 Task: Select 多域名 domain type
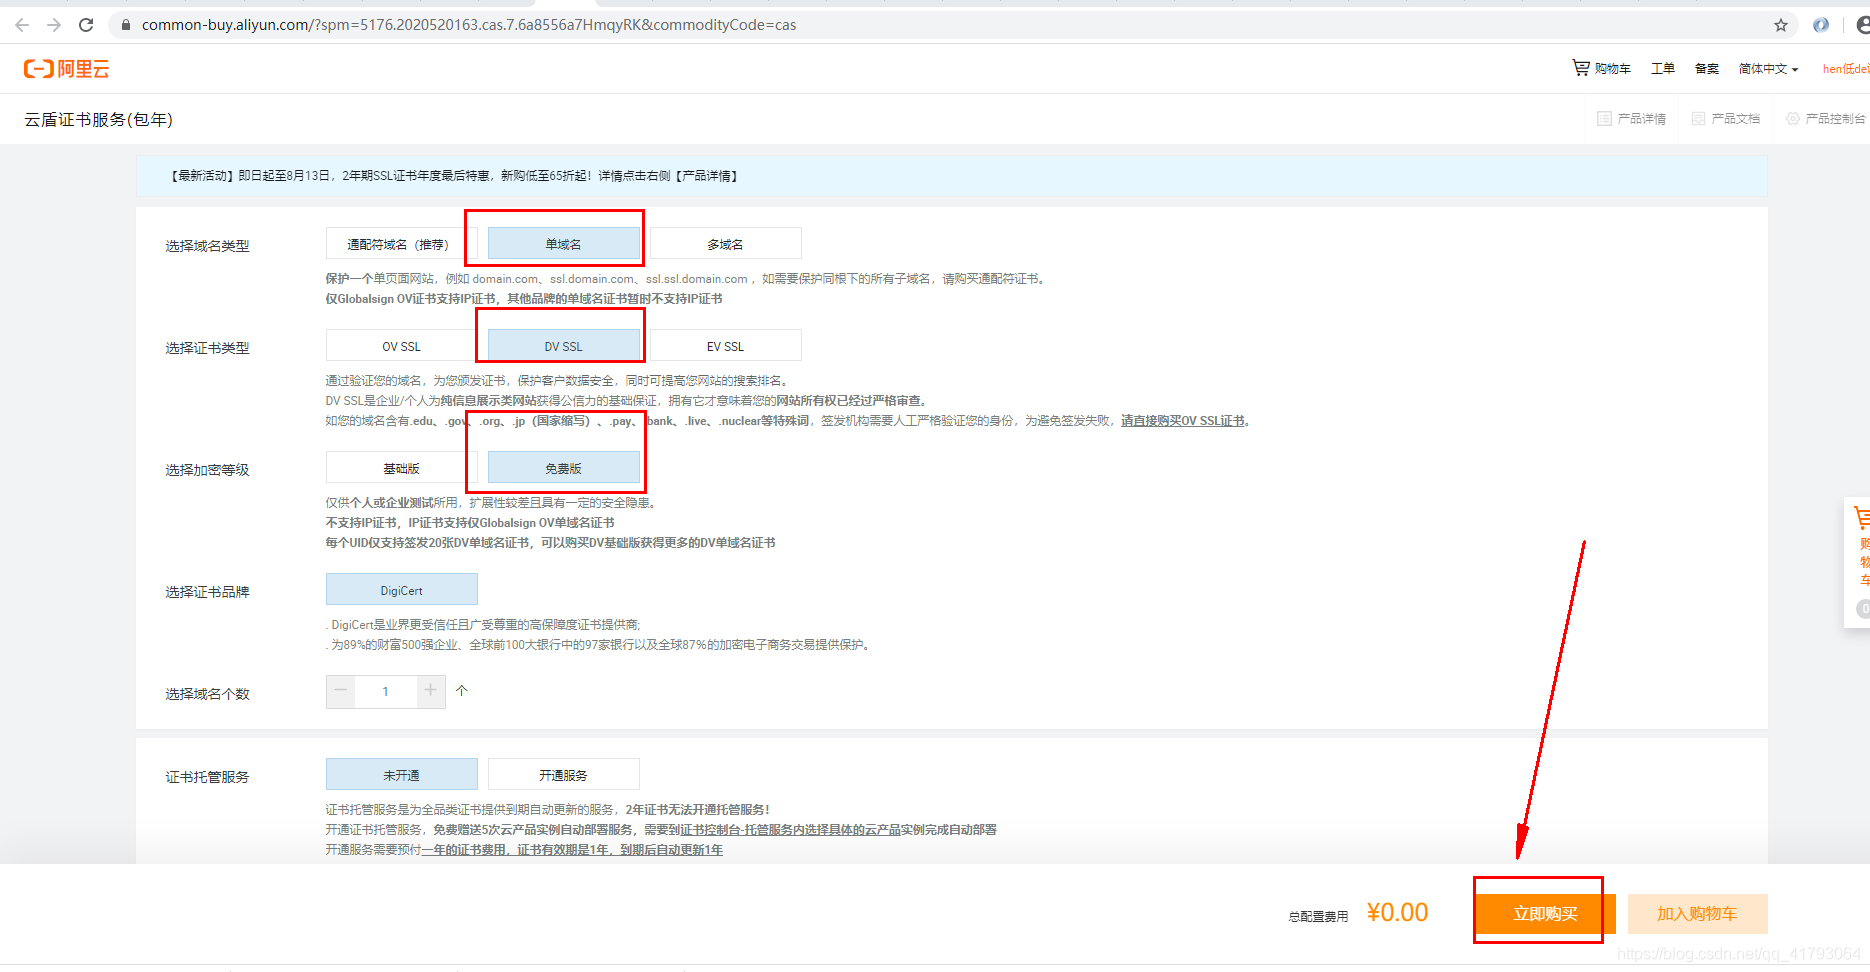click(x=725, y=244)
